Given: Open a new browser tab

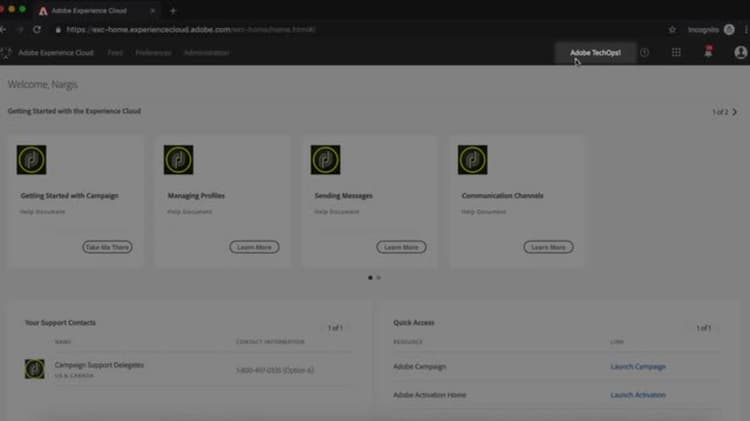Looking at the screenshot, I should pyautogui.click(x=173, y=11).
